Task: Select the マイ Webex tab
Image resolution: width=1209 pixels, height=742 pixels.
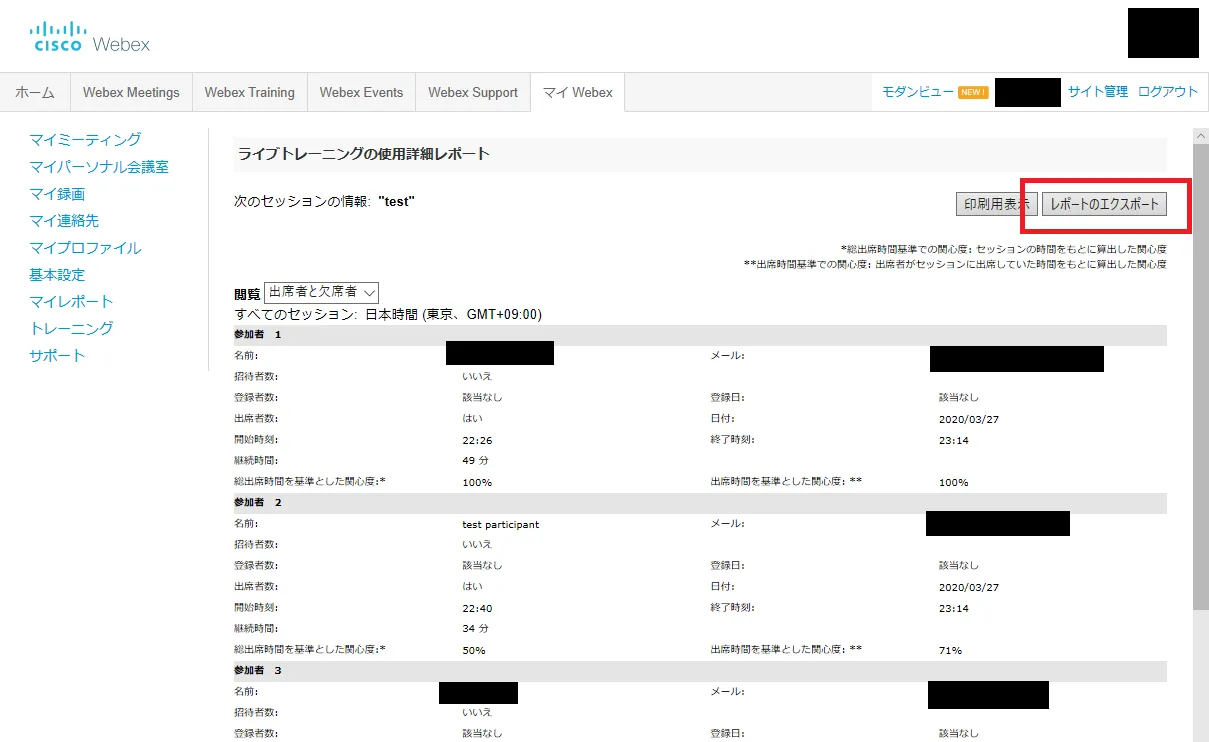Action: point(577,92)
